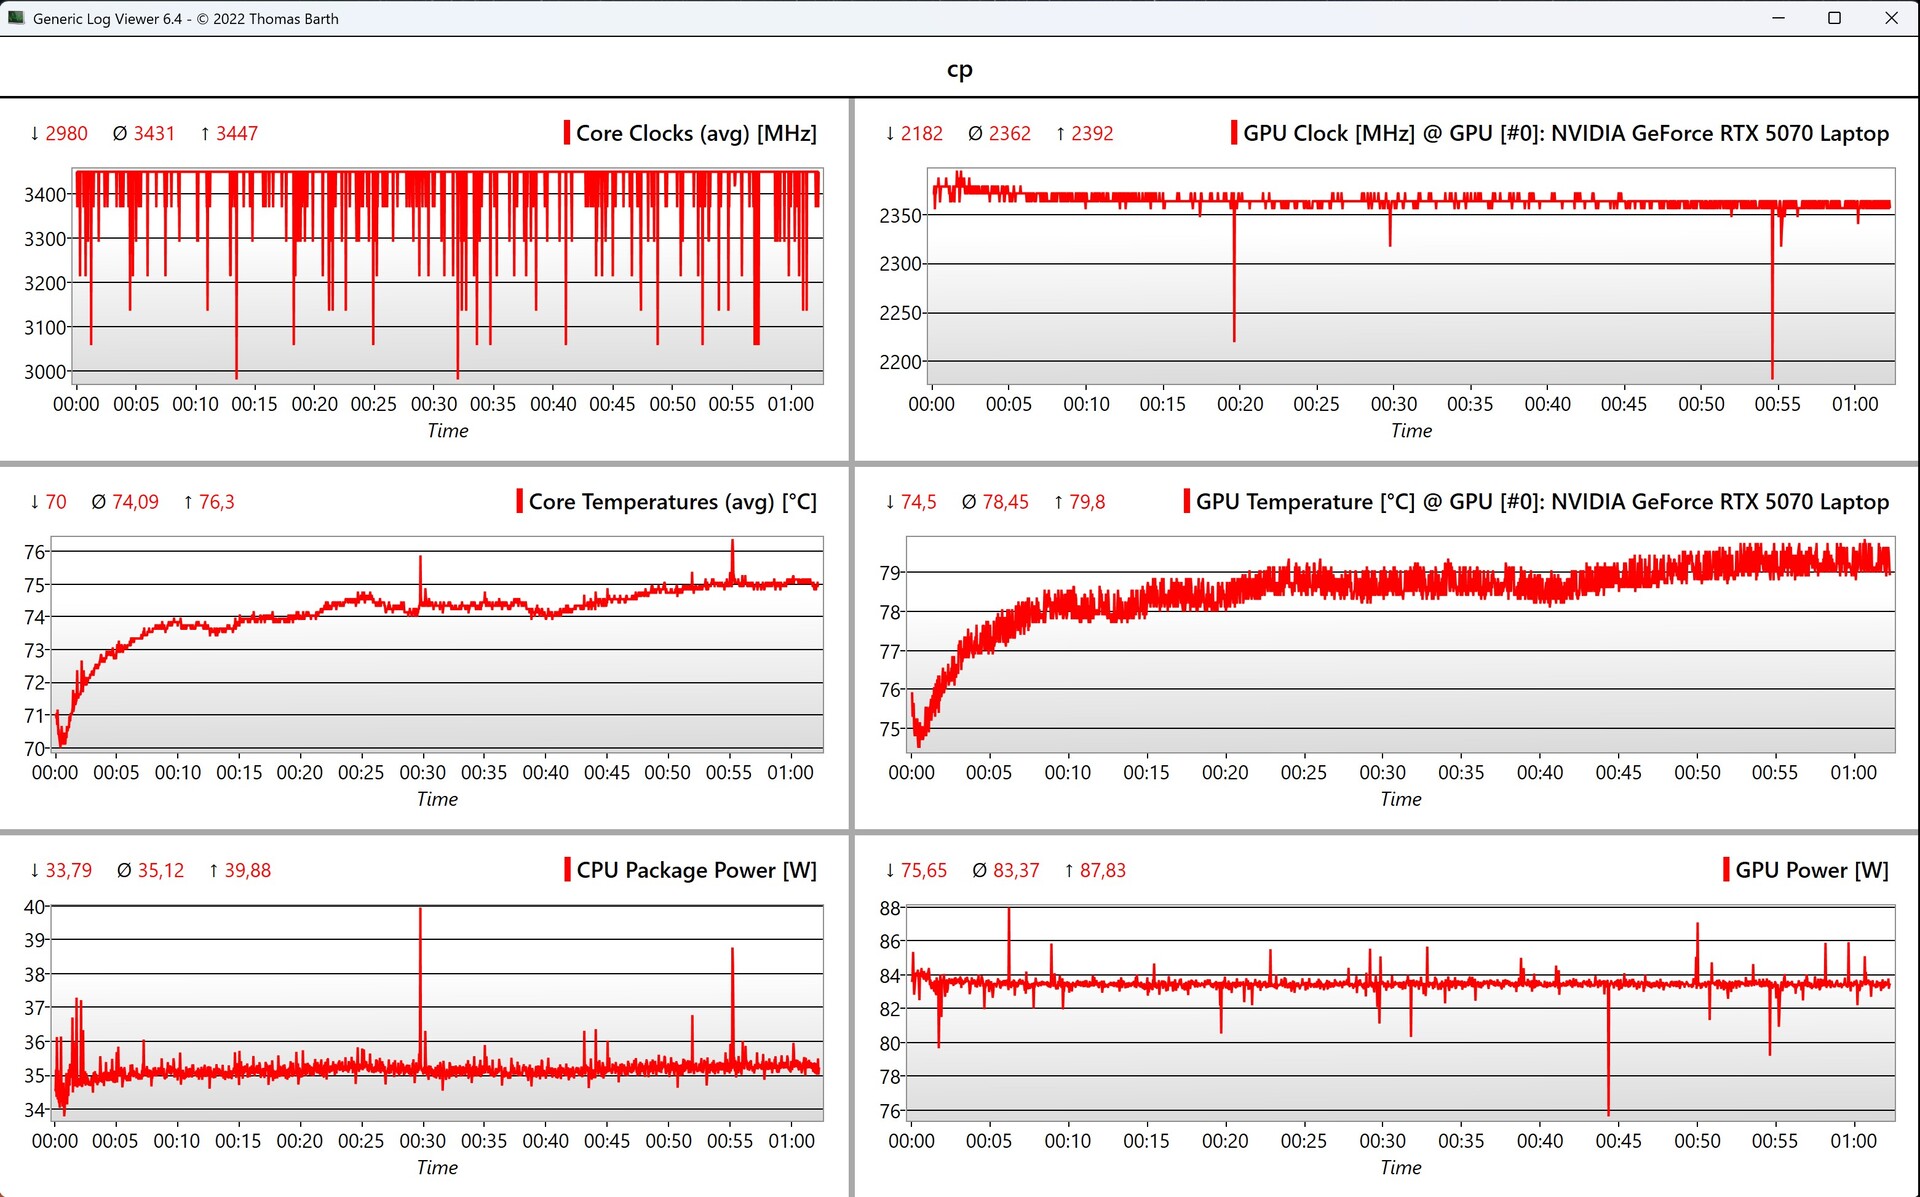Maximize the Generic Log Viewer window
Image resolution: width=1920 pixels, height=1197 pixels.
click(1834, 18)
